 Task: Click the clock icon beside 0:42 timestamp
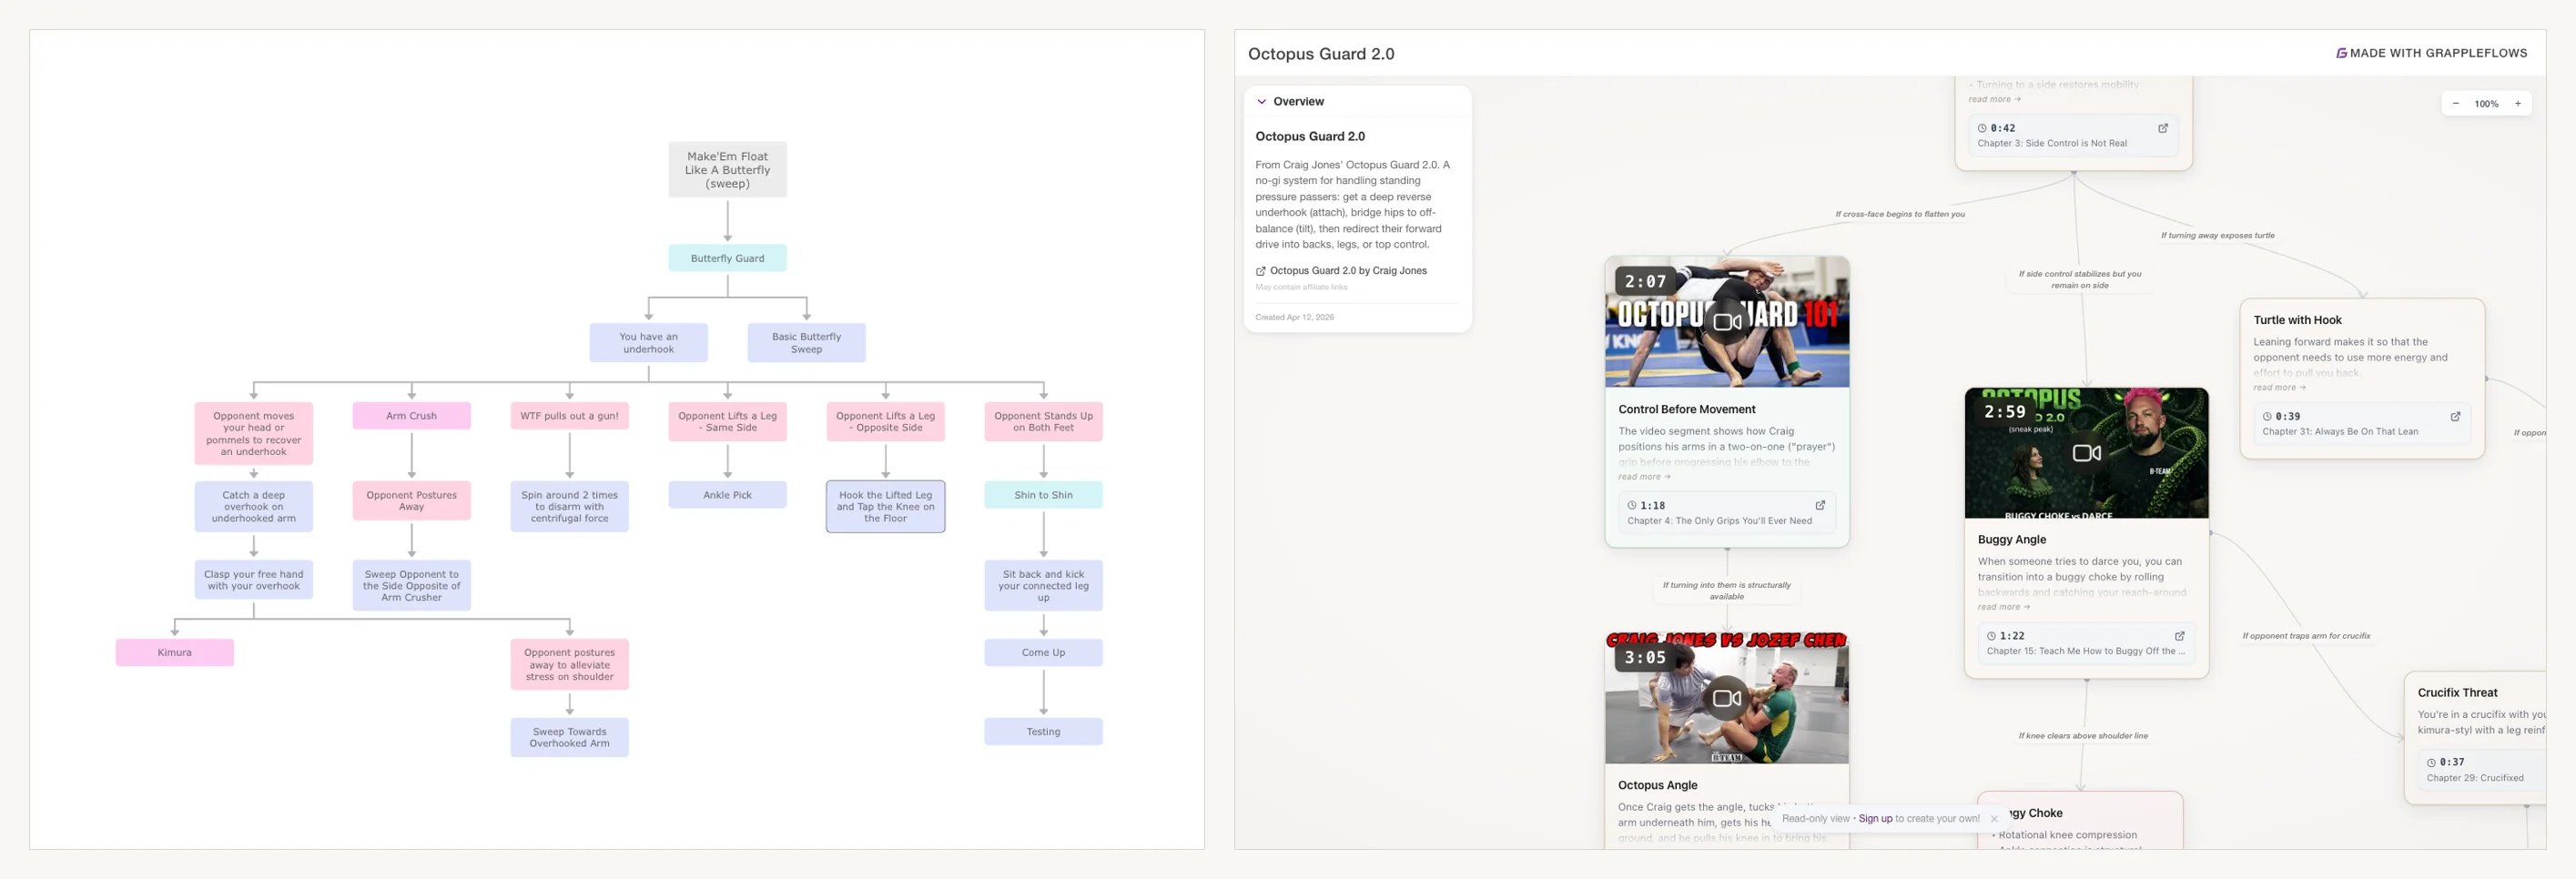[1982, 128]
